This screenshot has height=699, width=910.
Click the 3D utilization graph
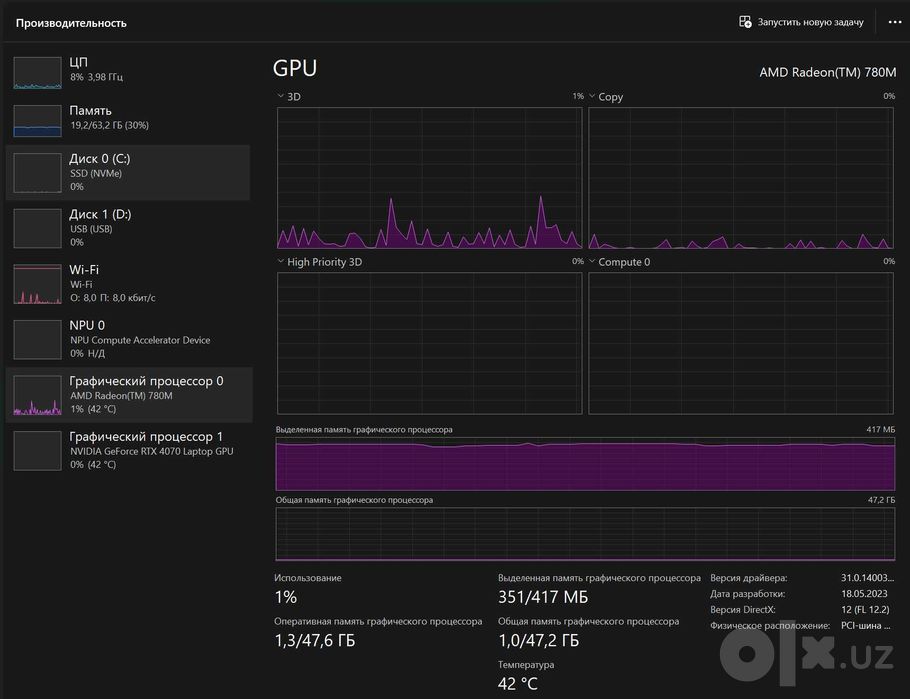(429, 178)
